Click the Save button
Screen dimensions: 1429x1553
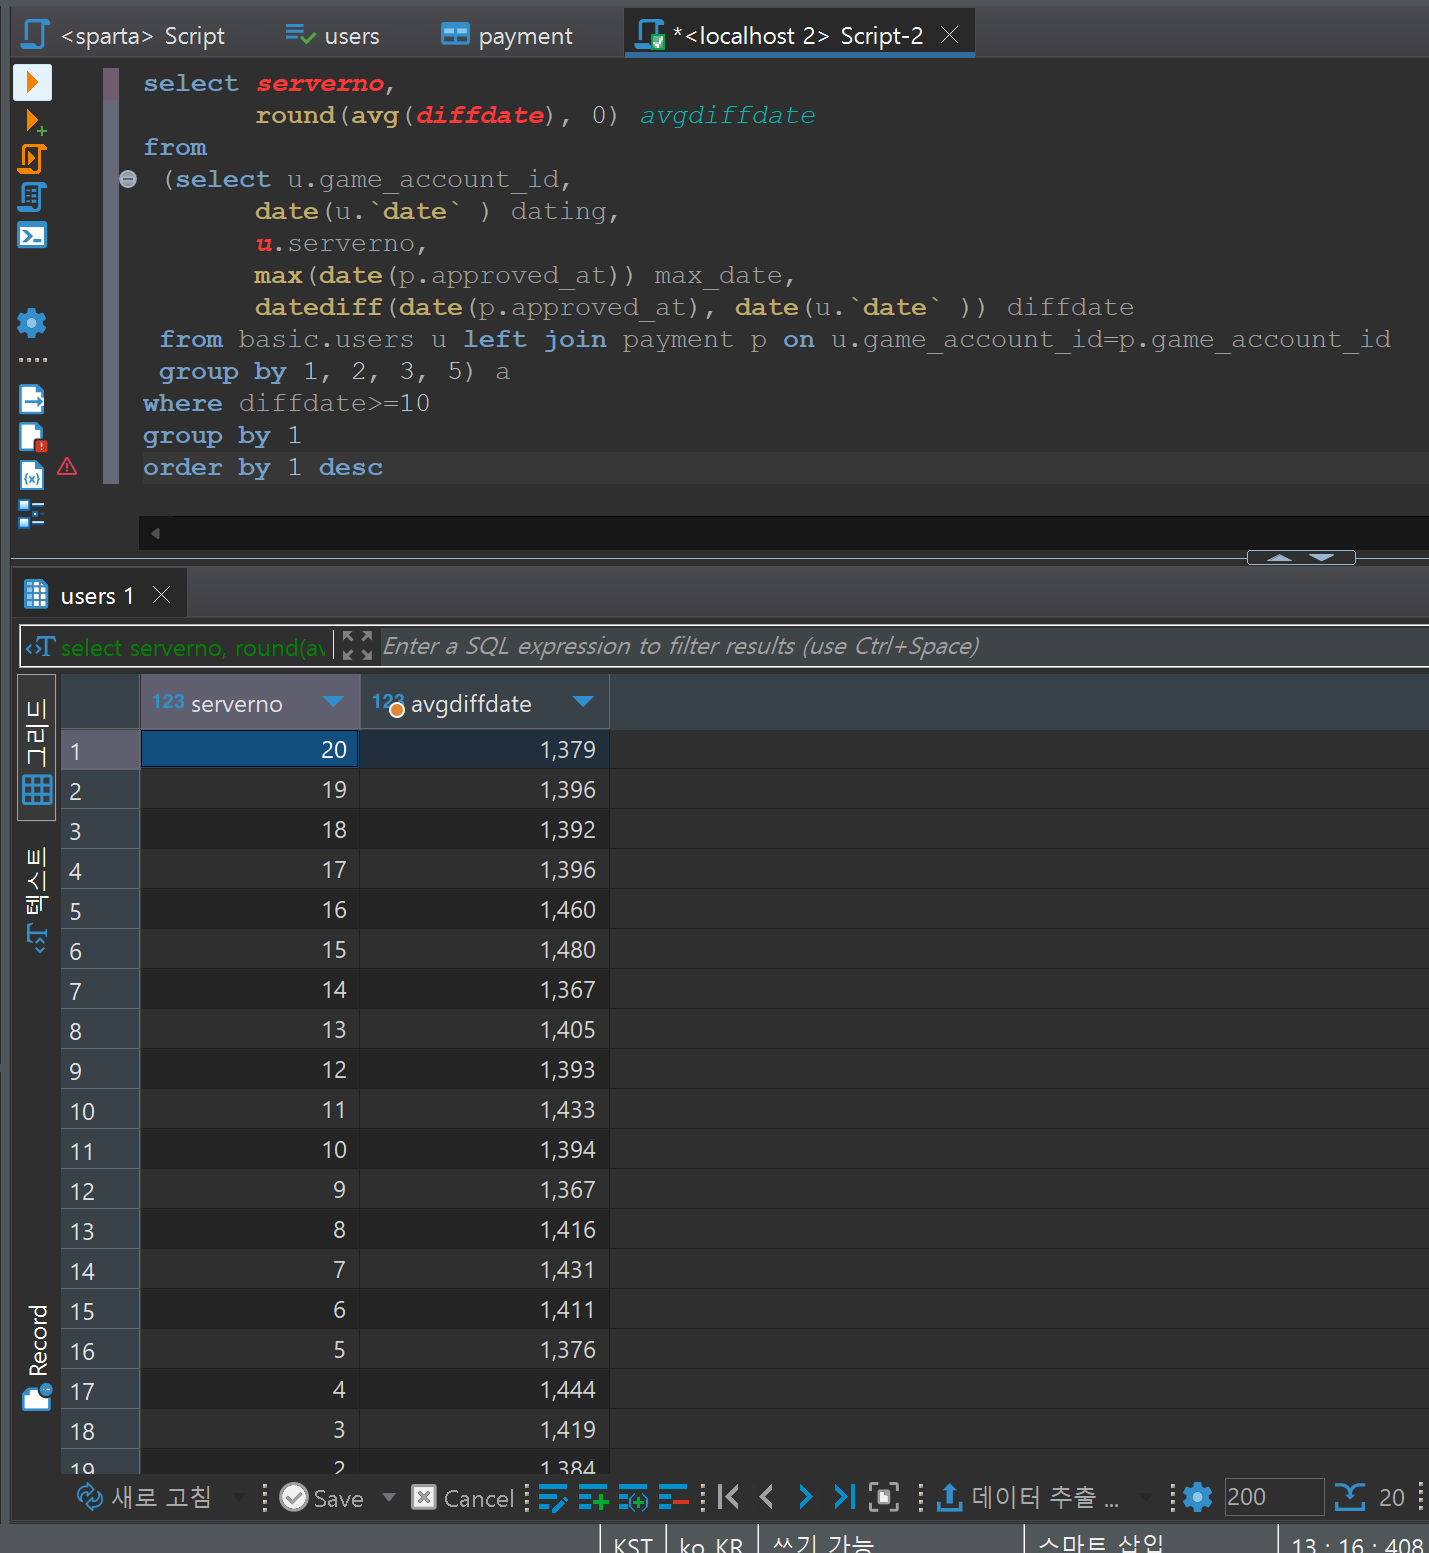(x=322, y=1497)
